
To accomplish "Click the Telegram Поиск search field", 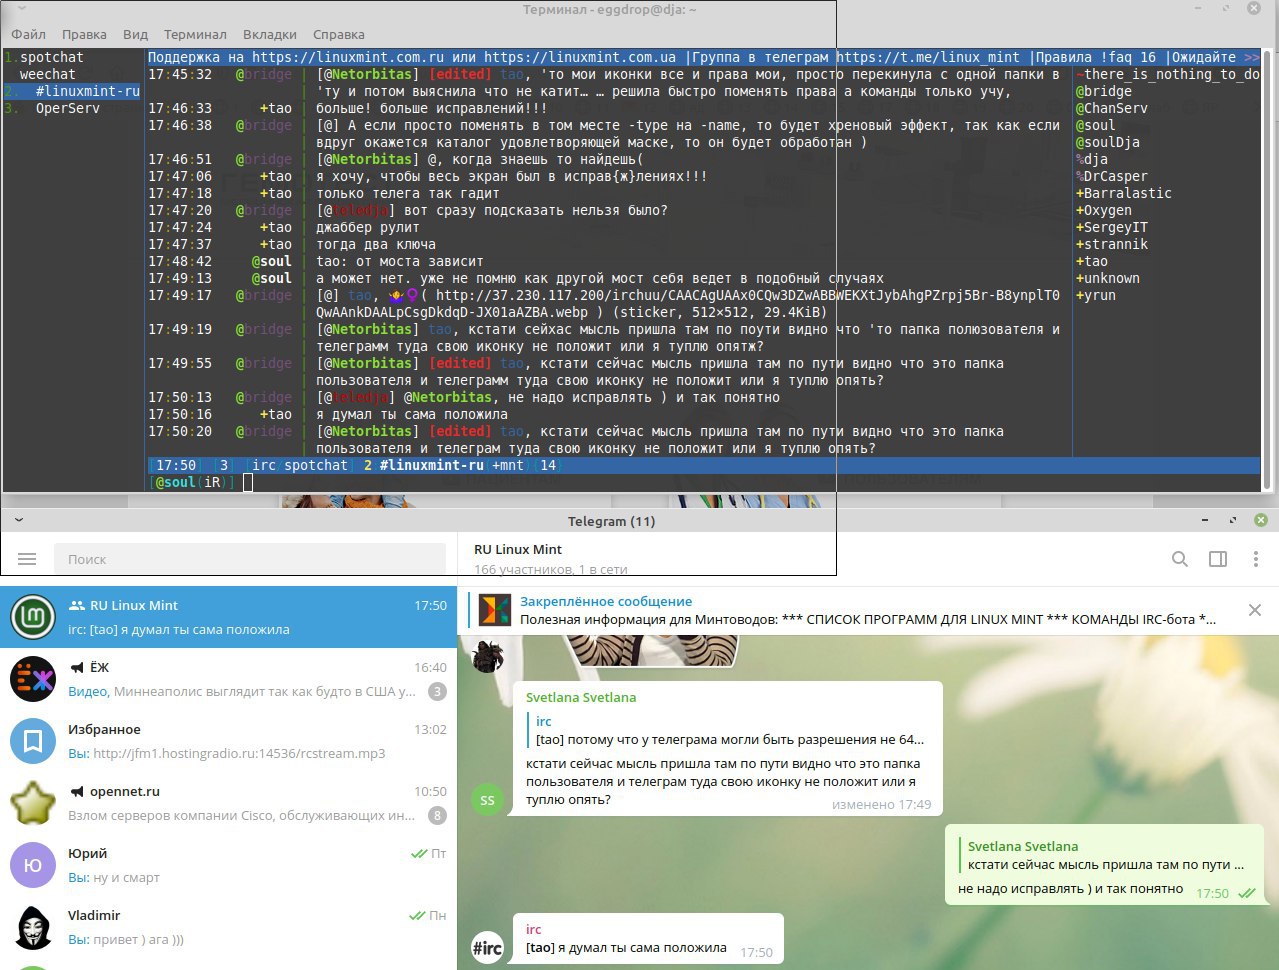I will 250,559.
